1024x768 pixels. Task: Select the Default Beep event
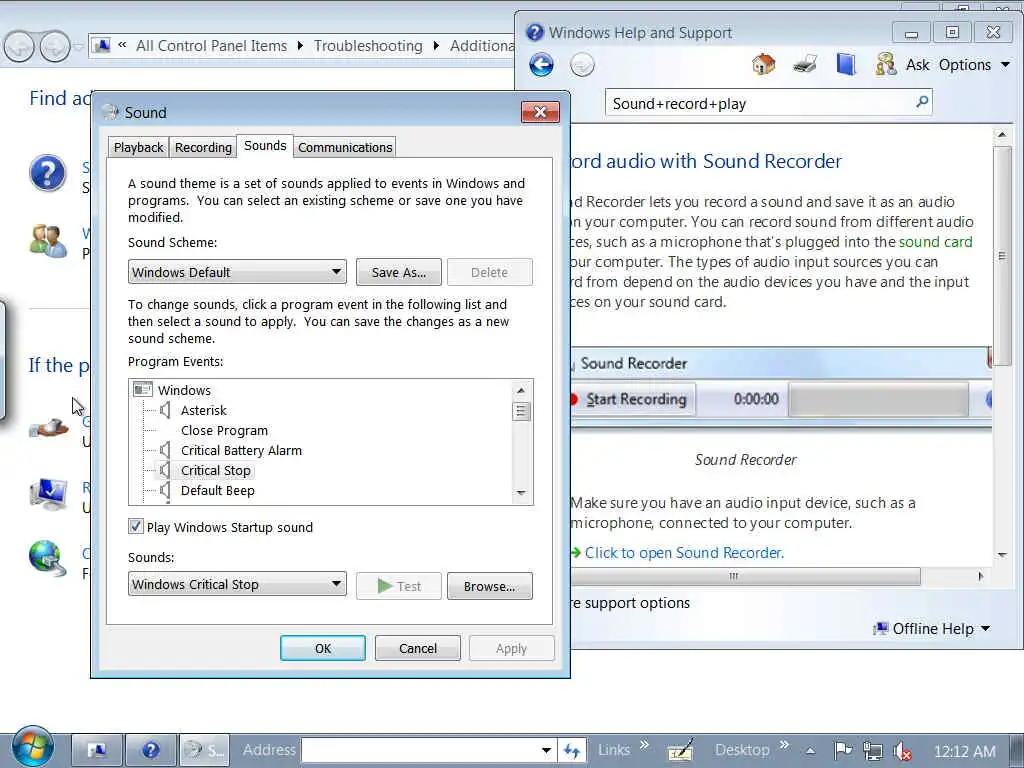[217, 490]
